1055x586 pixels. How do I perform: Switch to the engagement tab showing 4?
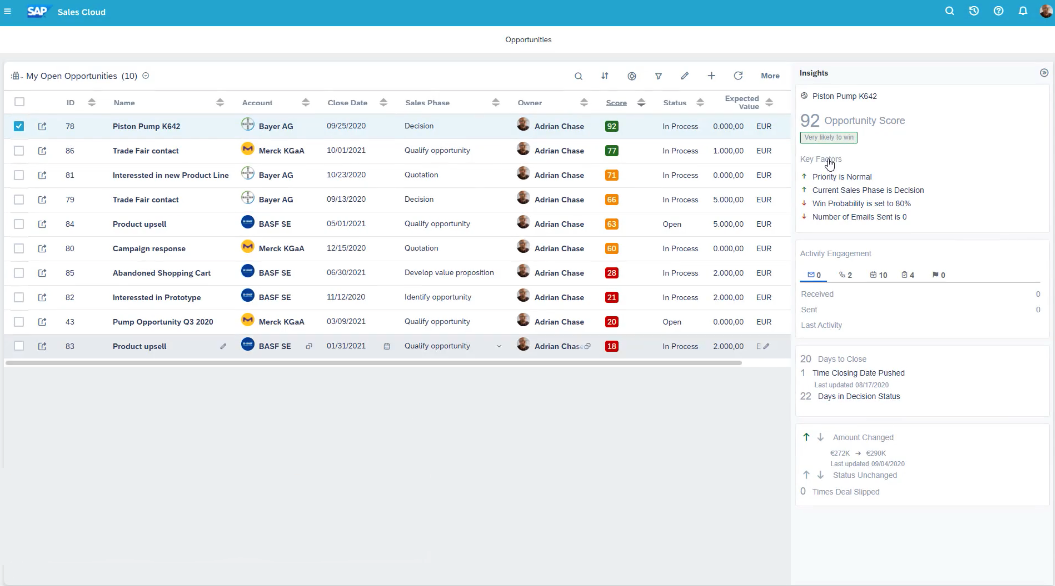908,274
